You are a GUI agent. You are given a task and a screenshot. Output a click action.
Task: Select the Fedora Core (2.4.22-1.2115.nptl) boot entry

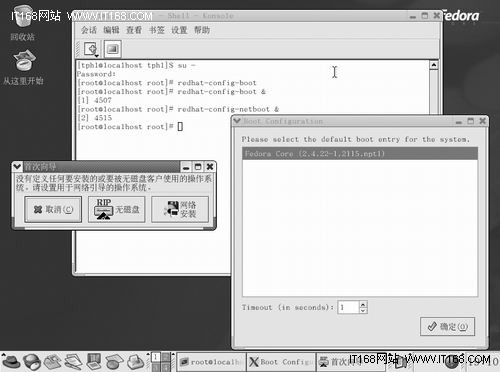pos(360,154)
